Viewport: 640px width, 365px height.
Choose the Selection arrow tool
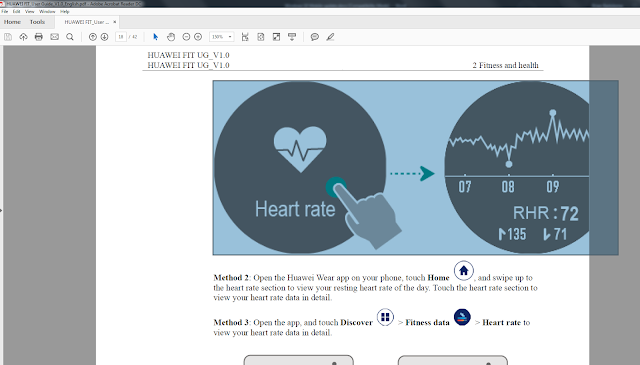point(155,37)
